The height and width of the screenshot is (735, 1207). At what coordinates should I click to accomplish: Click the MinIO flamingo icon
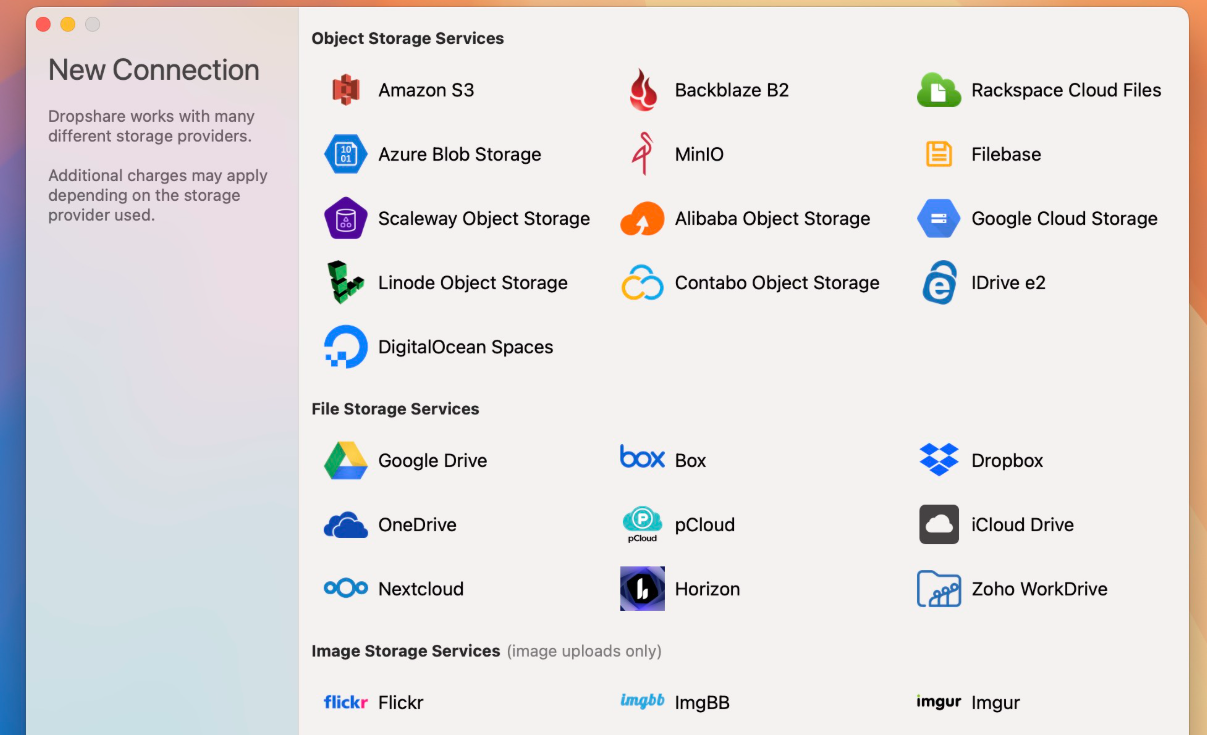point(642,154)
